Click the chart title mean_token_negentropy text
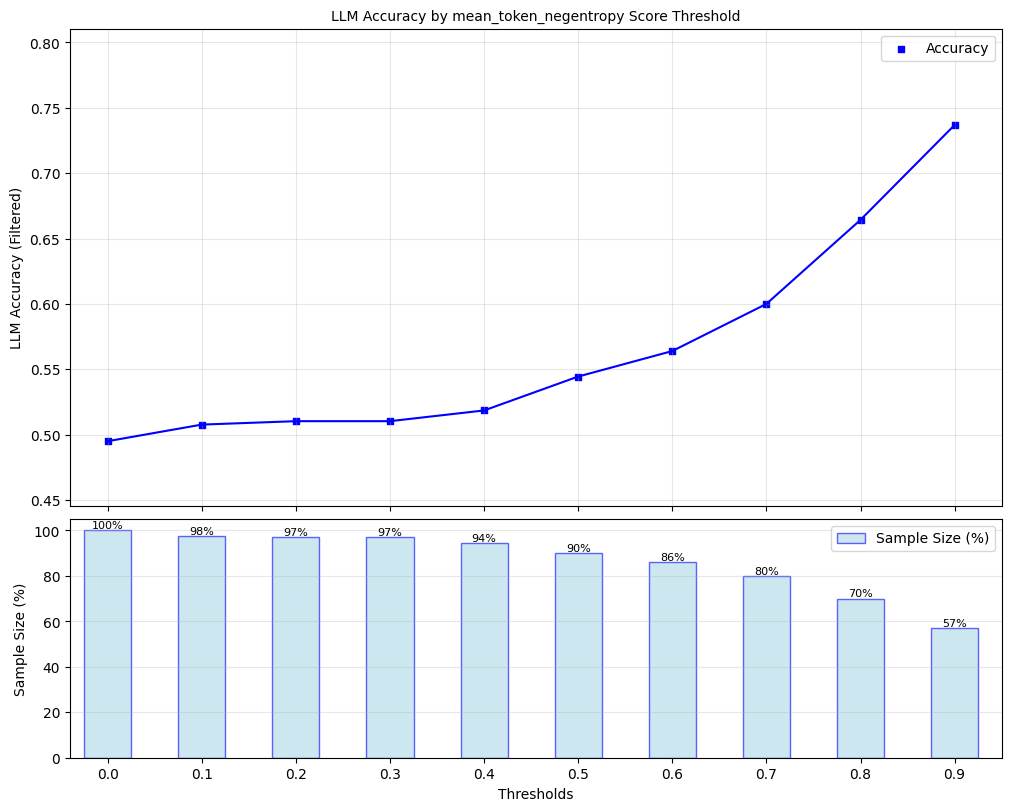 pyautogui.click(x=535, y=16)
